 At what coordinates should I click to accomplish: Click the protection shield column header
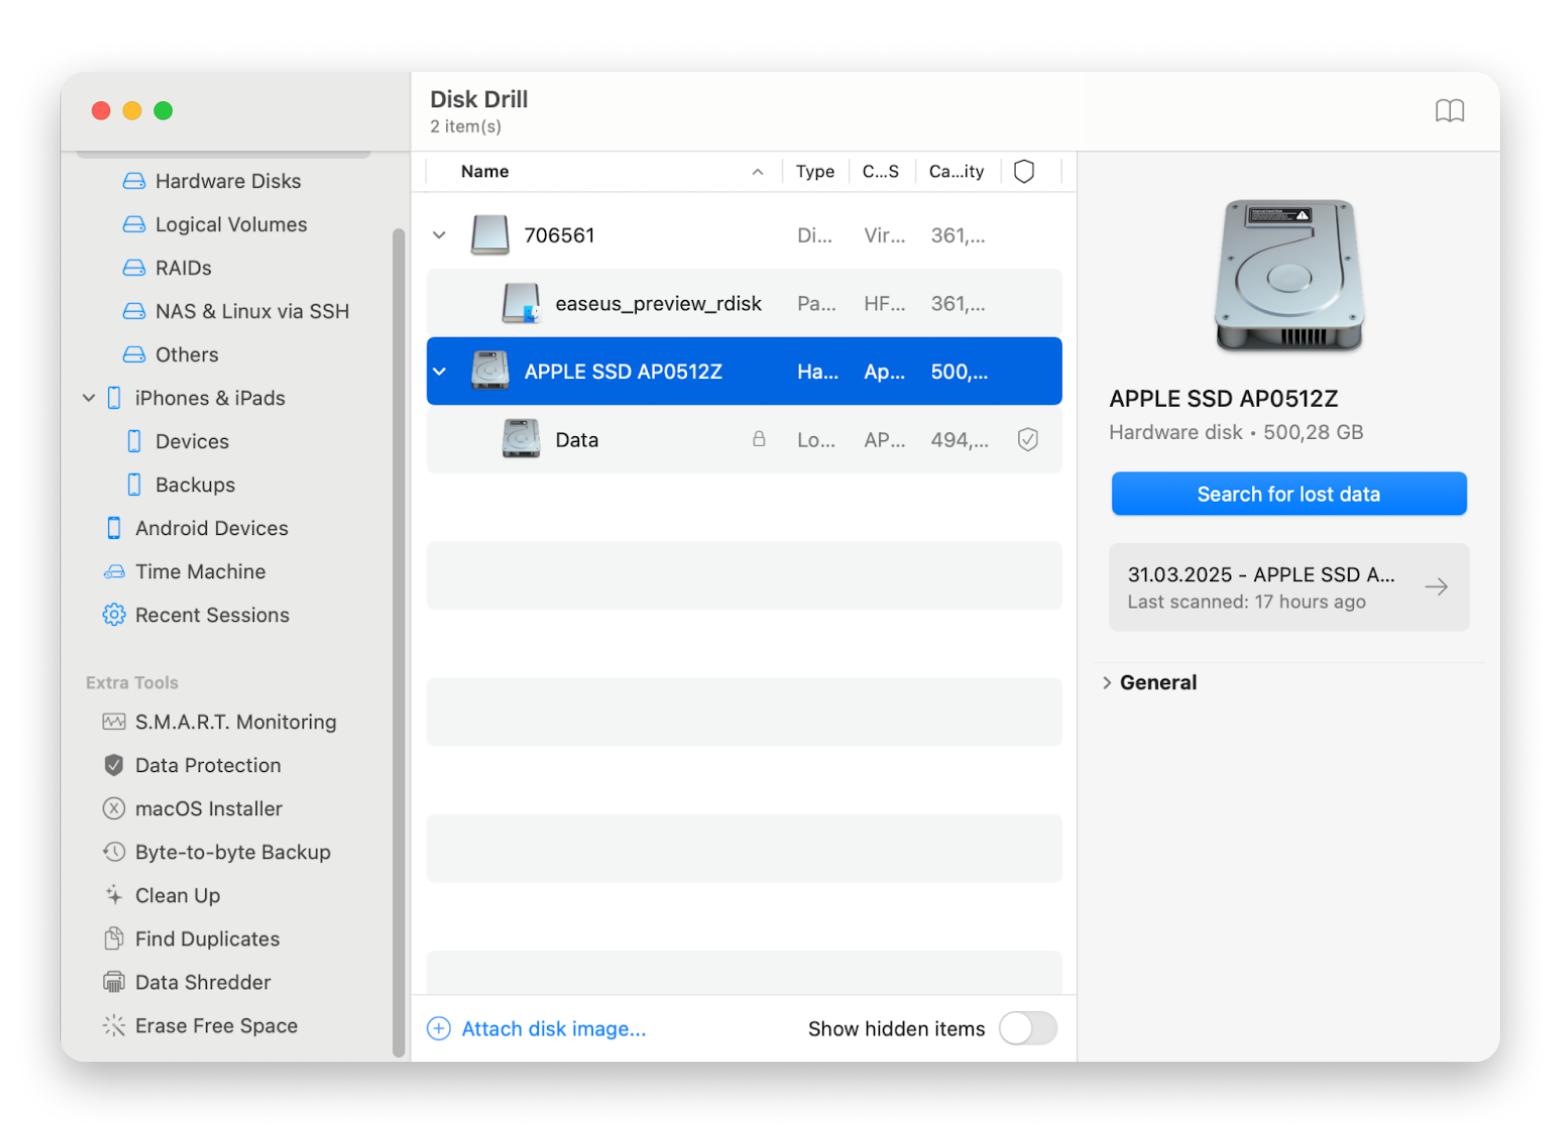1024,172
